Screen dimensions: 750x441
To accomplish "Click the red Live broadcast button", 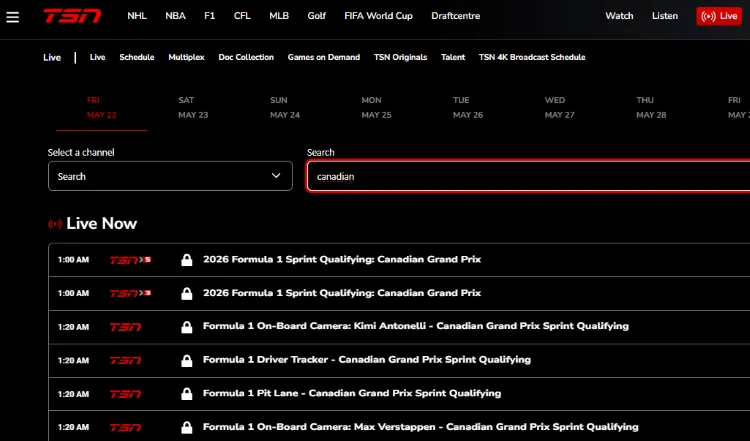I will point(718,16).
